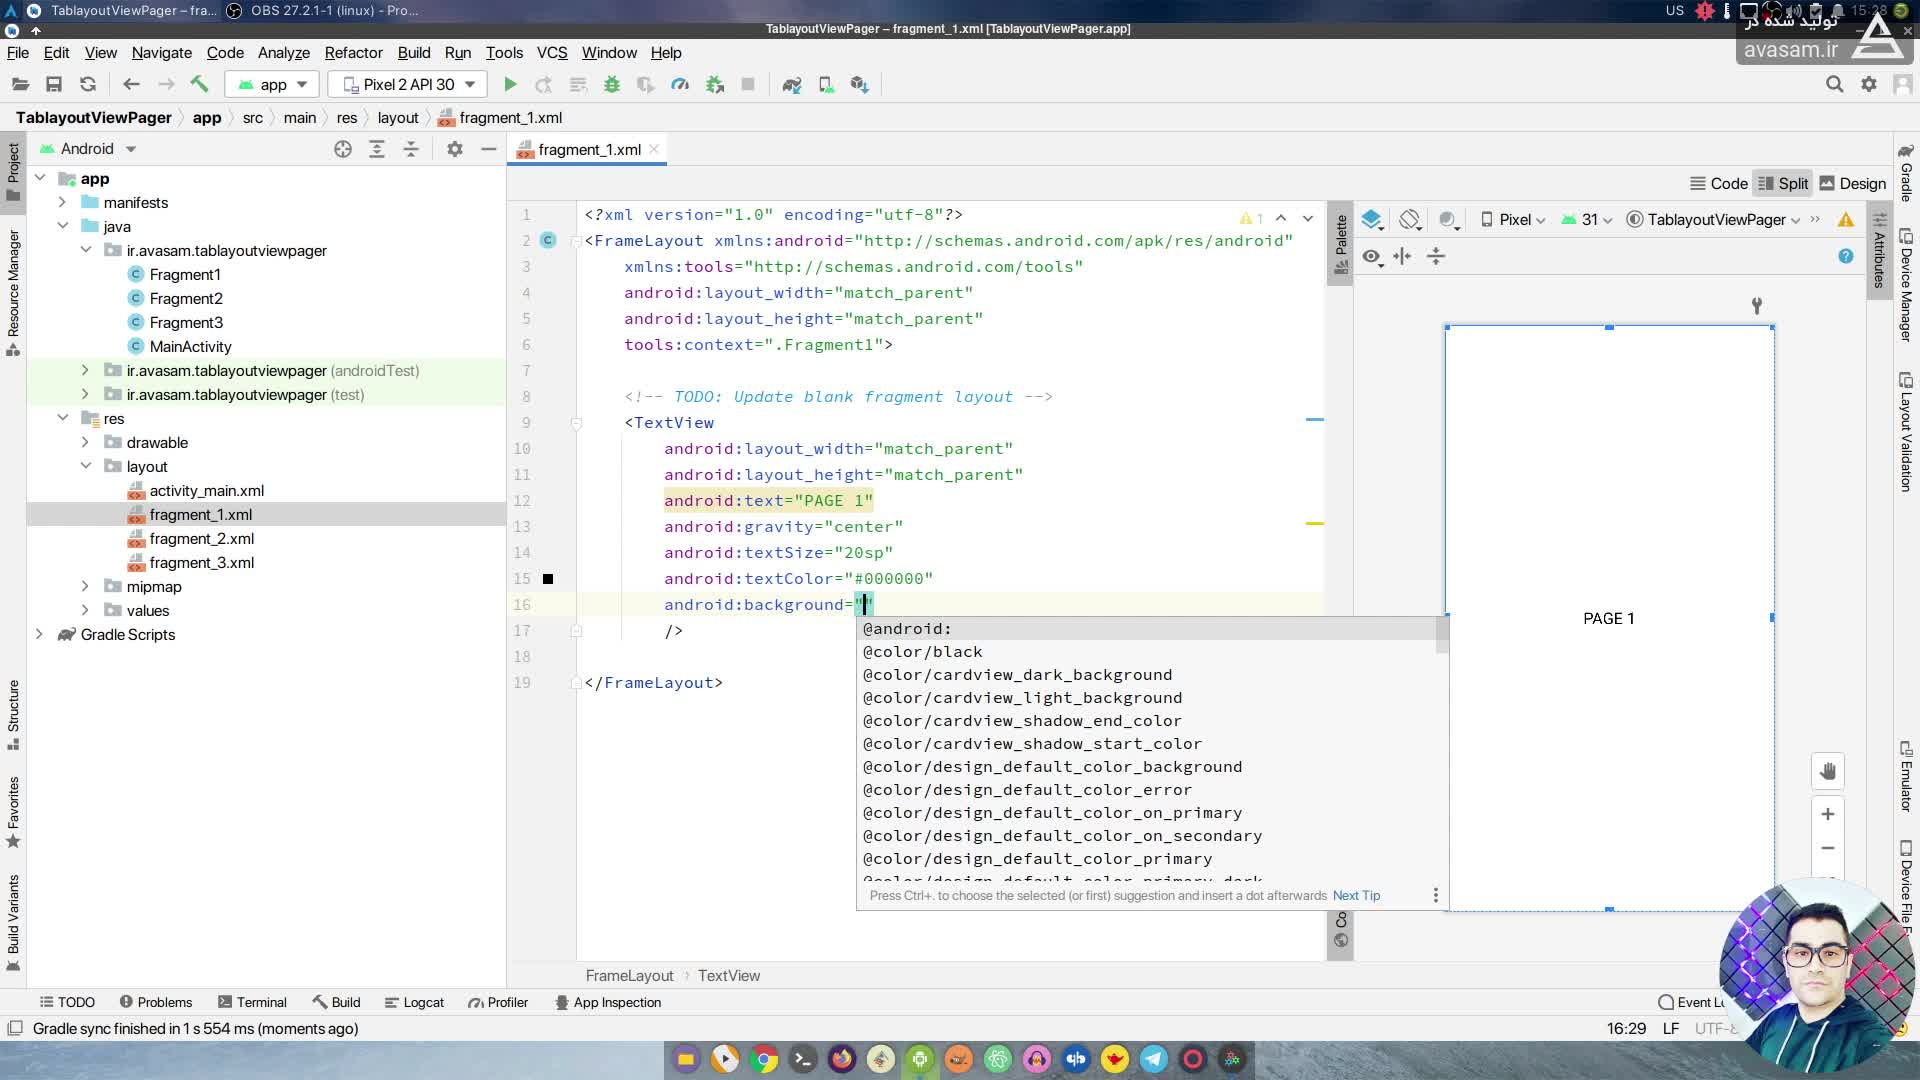Click the green Run app button
The image size is (1920, 1080).
point(510,85)
